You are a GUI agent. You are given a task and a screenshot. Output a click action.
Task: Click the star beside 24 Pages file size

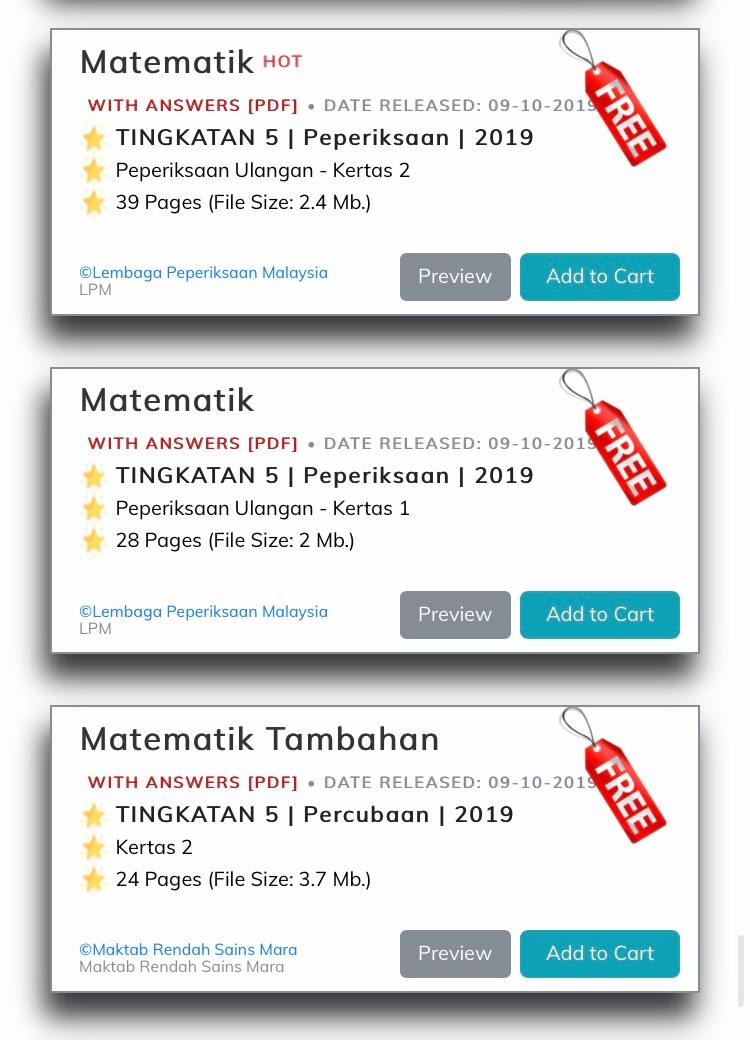(94, 879)
